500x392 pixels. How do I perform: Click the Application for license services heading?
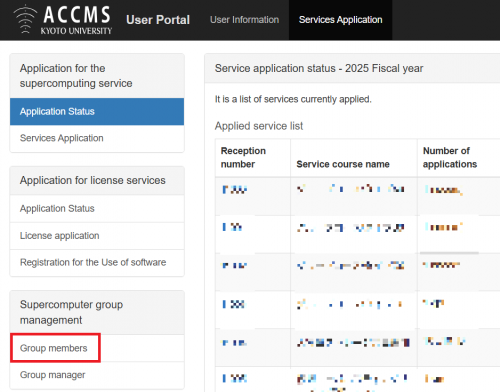tap(92, 180)
